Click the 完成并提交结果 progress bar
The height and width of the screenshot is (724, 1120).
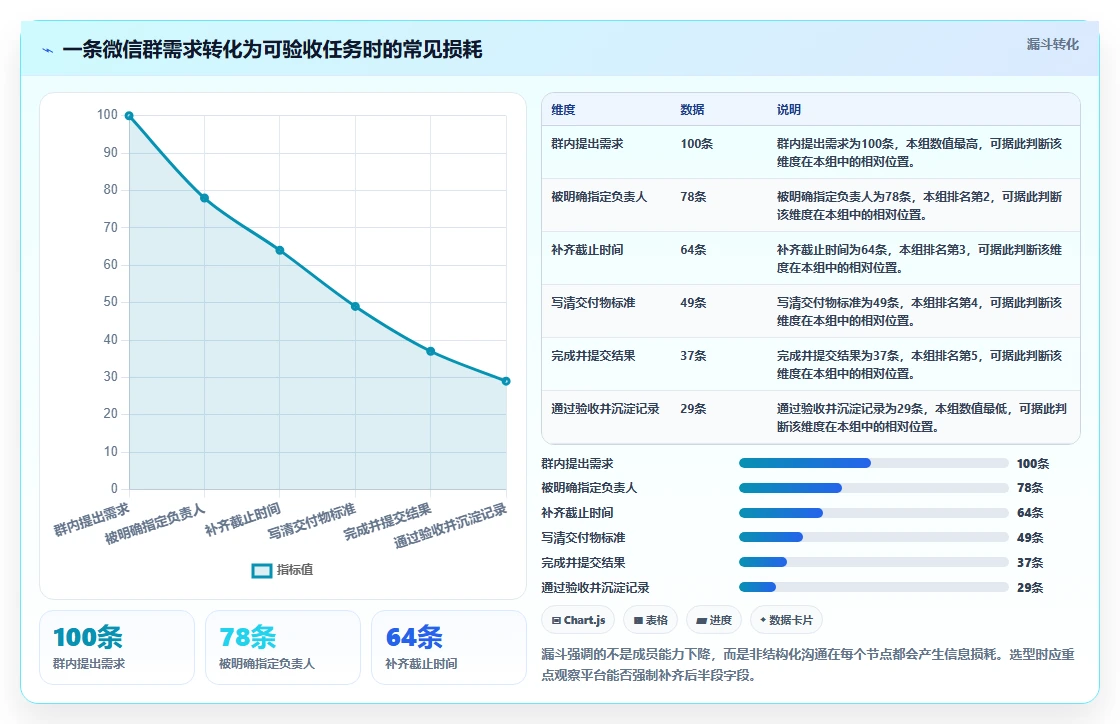[874, 563]
